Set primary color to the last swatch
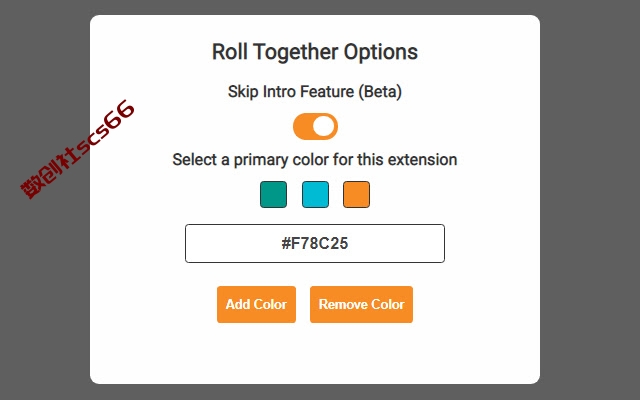640x400 pixels. (356, 195)
